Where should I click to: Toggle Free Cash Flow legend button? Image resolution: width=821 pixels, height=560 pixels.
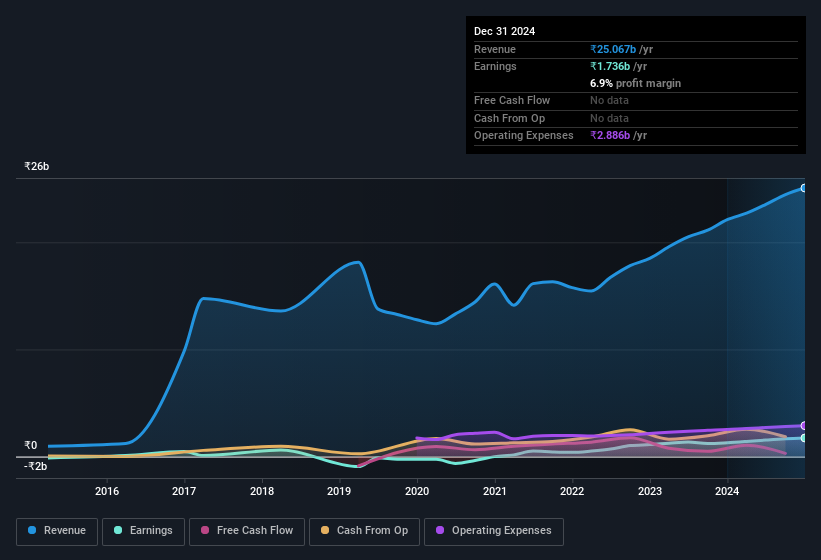247,531
